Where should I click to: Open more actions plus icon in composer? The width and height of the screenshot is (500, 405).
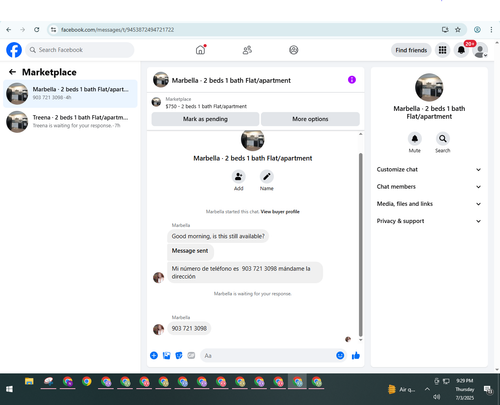tap(154, 356)
